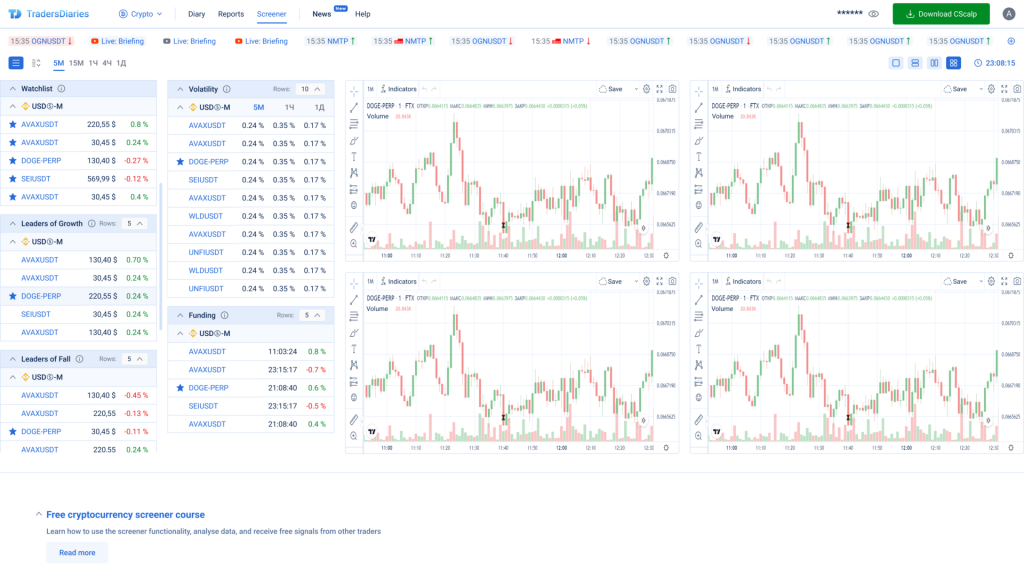
Task: Open the Diary menu item
Action: (x=196, y=14)
